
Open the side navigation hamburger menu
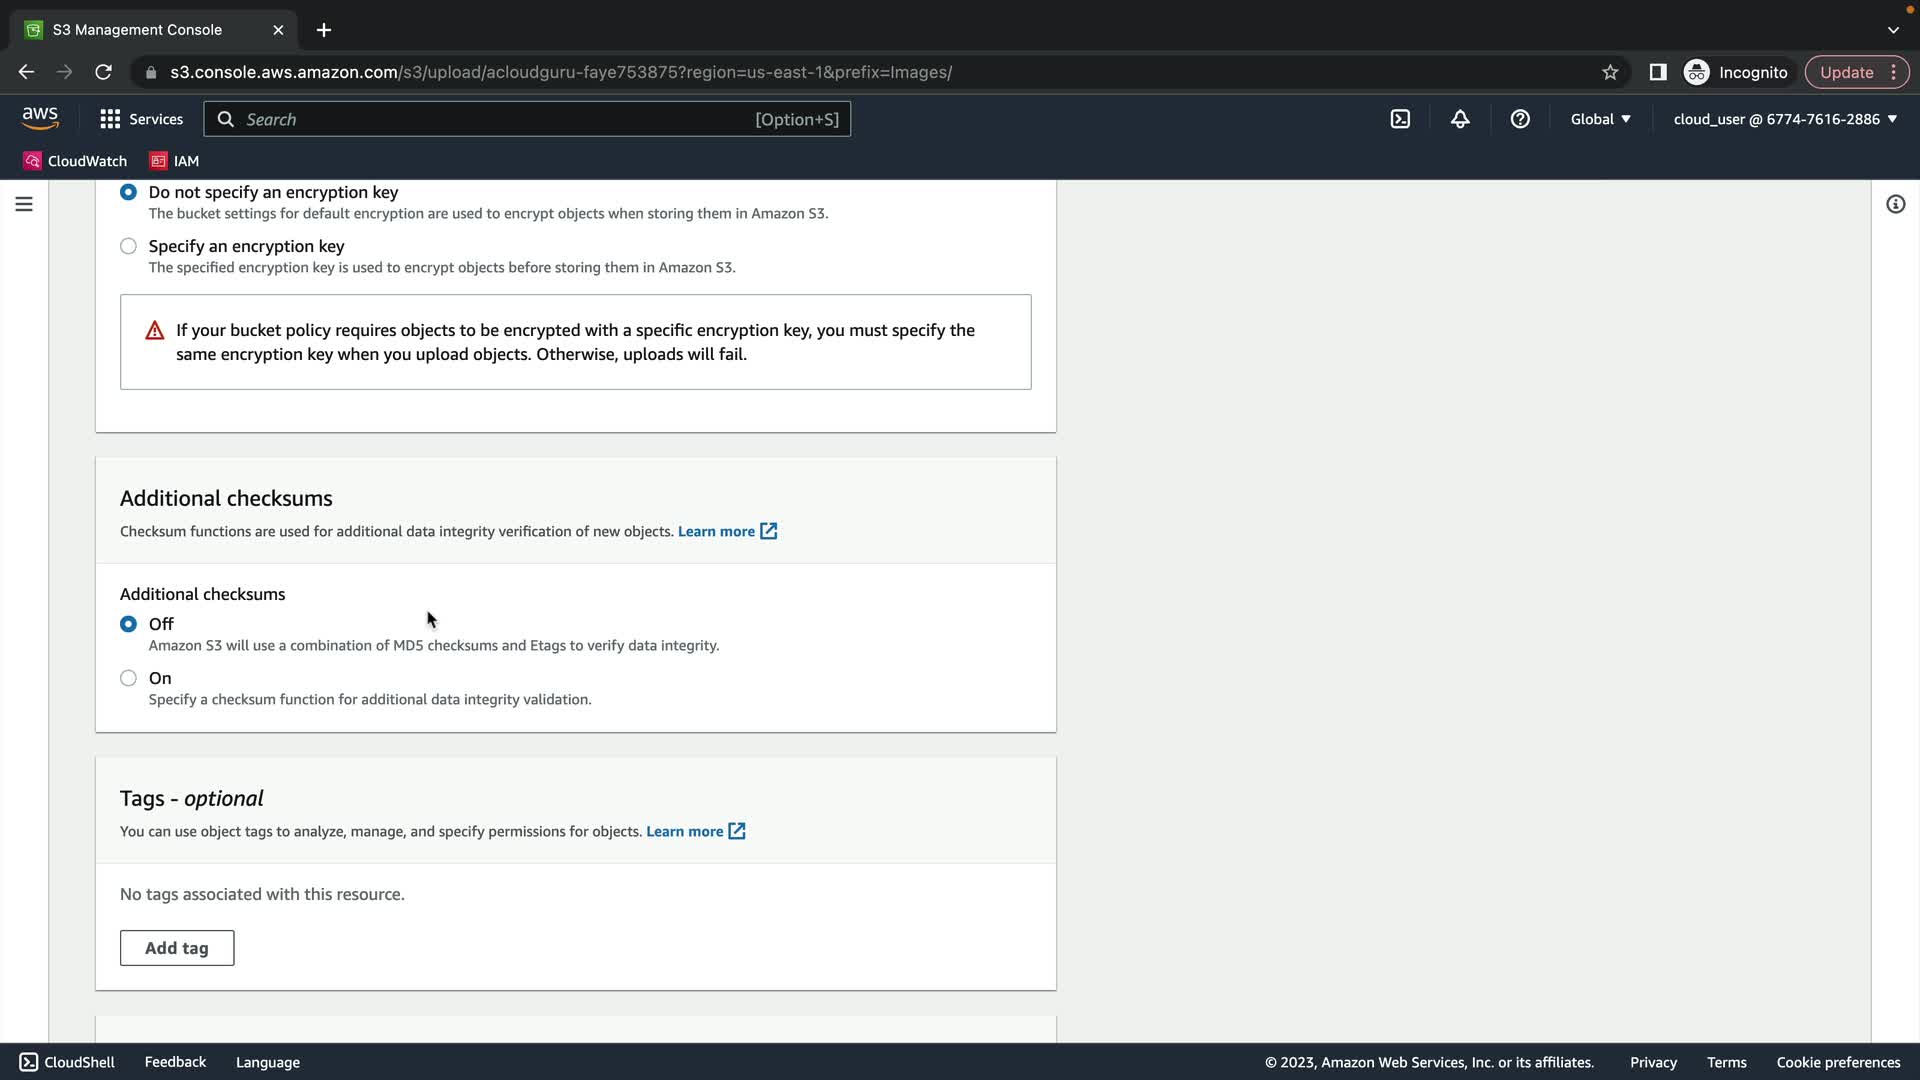pyautogui.click(x=24, y=204)
